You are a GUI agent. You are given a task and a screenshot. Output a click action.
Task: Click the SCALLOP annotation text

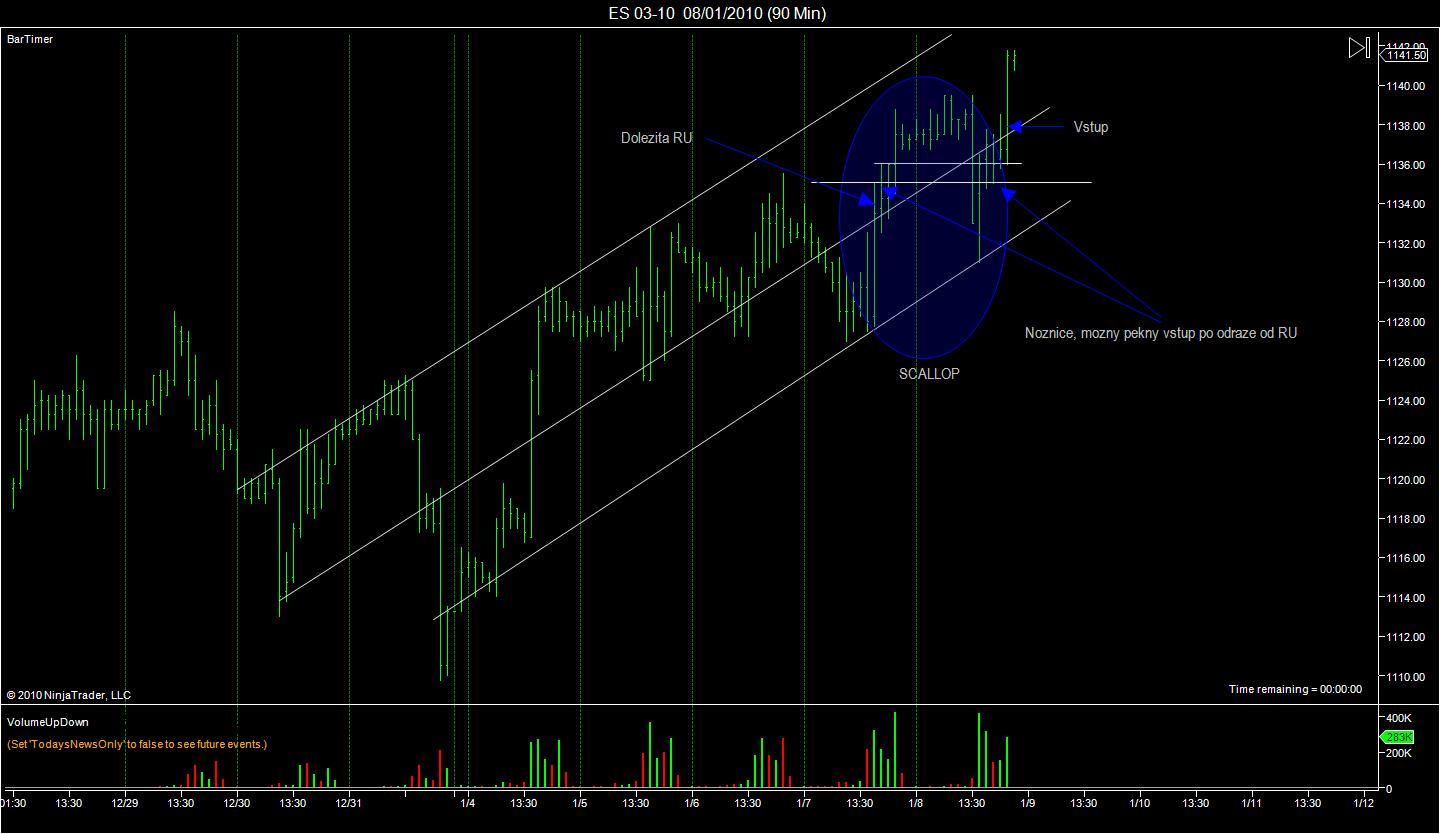tap(929, 374)
